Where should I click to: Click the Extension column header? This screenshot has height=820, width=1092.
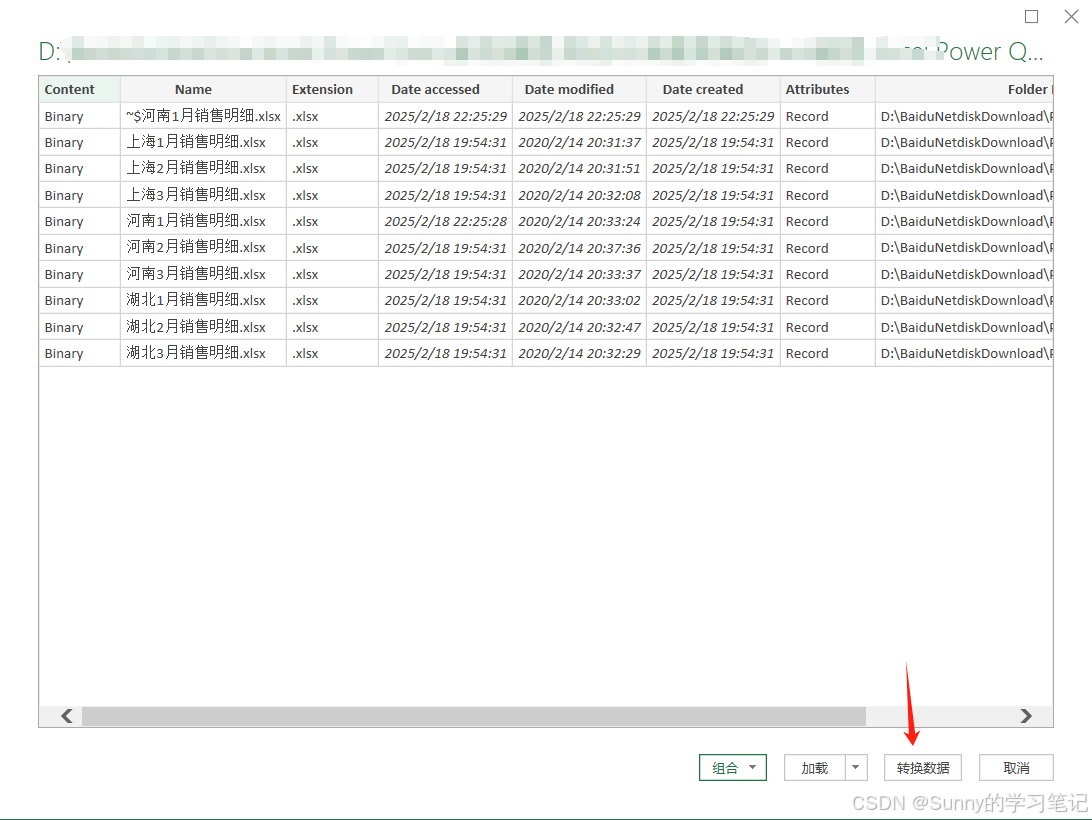tap(322, 89)
